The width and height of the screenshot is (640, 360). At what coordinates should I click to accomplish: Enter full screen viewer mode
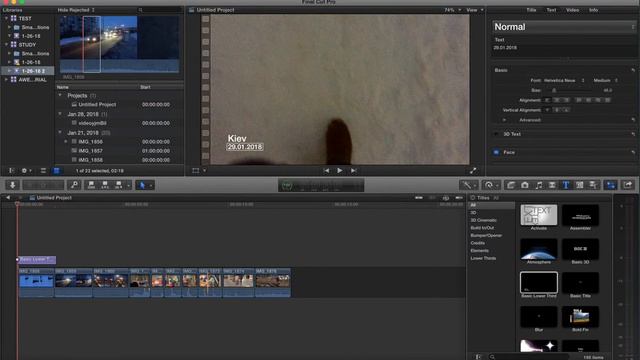473,171
